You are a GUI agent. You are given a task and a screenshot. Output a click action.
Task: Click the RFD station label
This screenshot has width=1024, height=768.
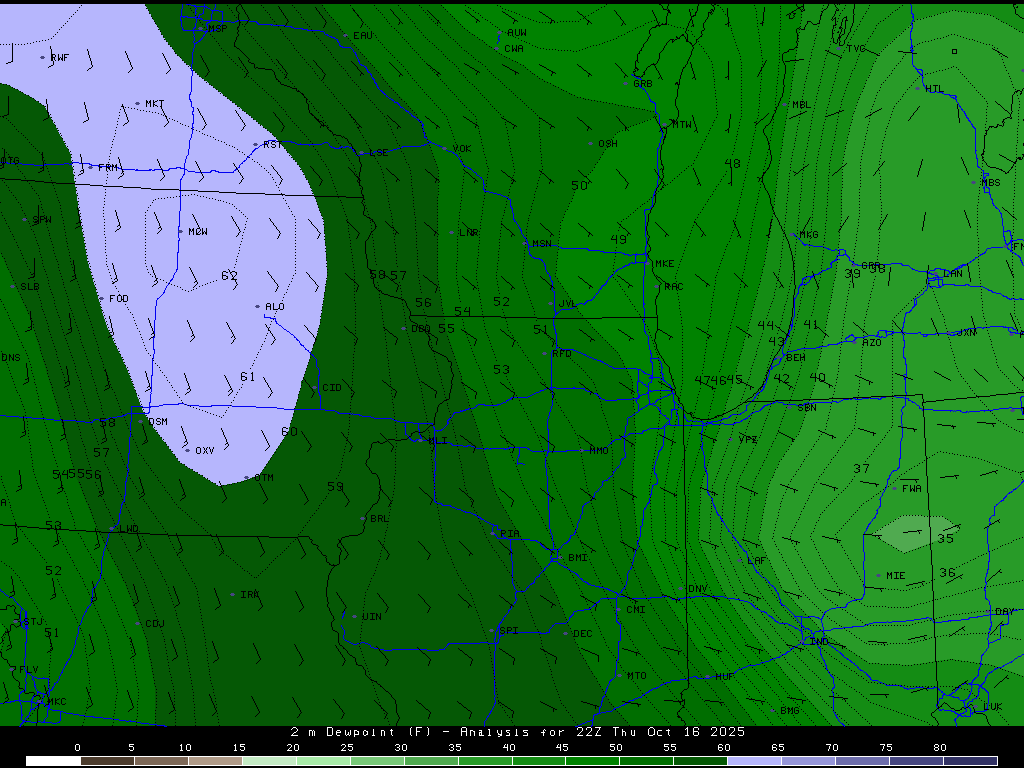click(562, 353)
